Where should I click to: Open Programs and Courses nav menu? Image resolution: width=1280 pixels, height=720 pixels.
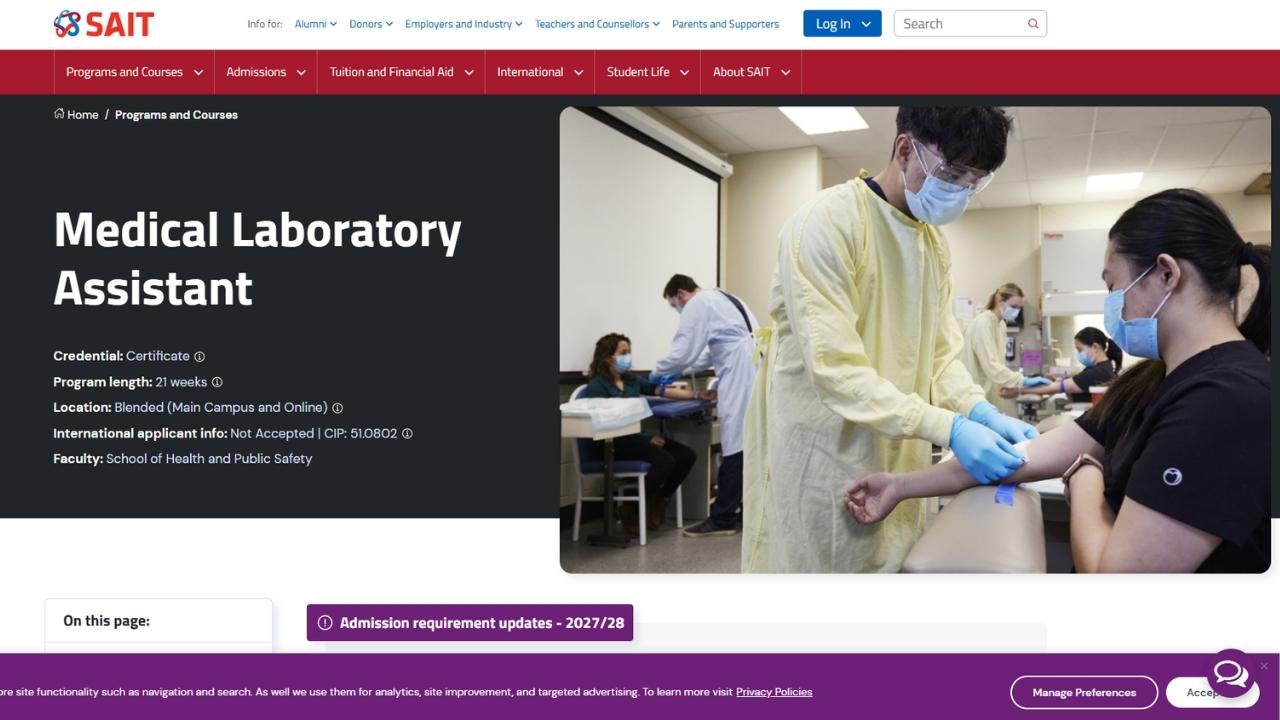tap(134, 72)
